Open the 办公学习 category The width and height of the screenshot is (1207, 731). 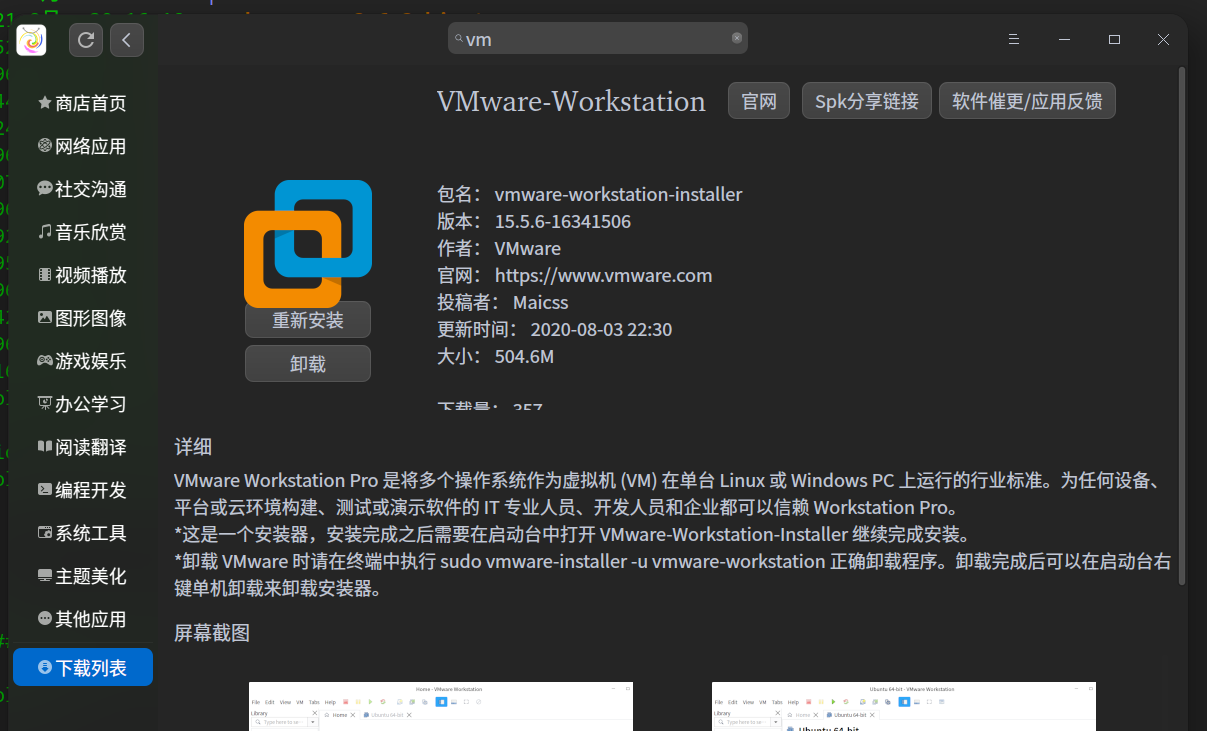point(82,404)
